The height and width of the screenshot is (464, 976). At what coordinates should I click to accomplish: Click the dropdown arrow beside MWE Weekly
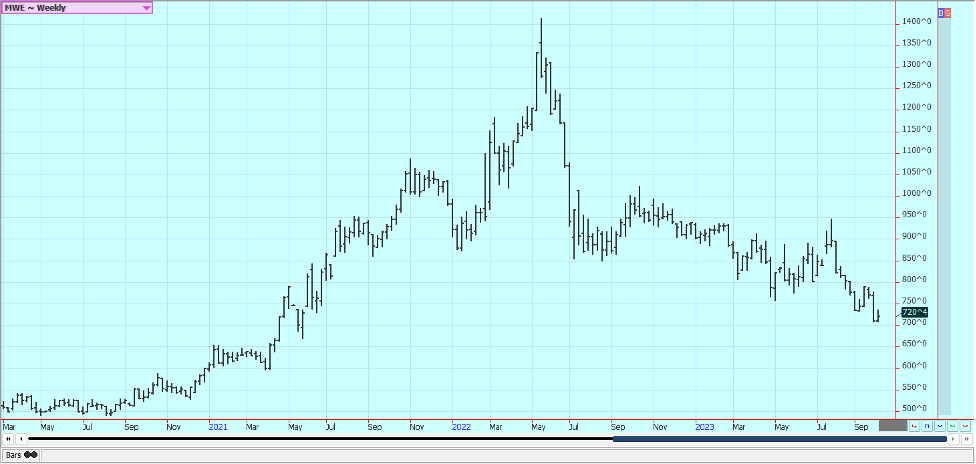146,8
